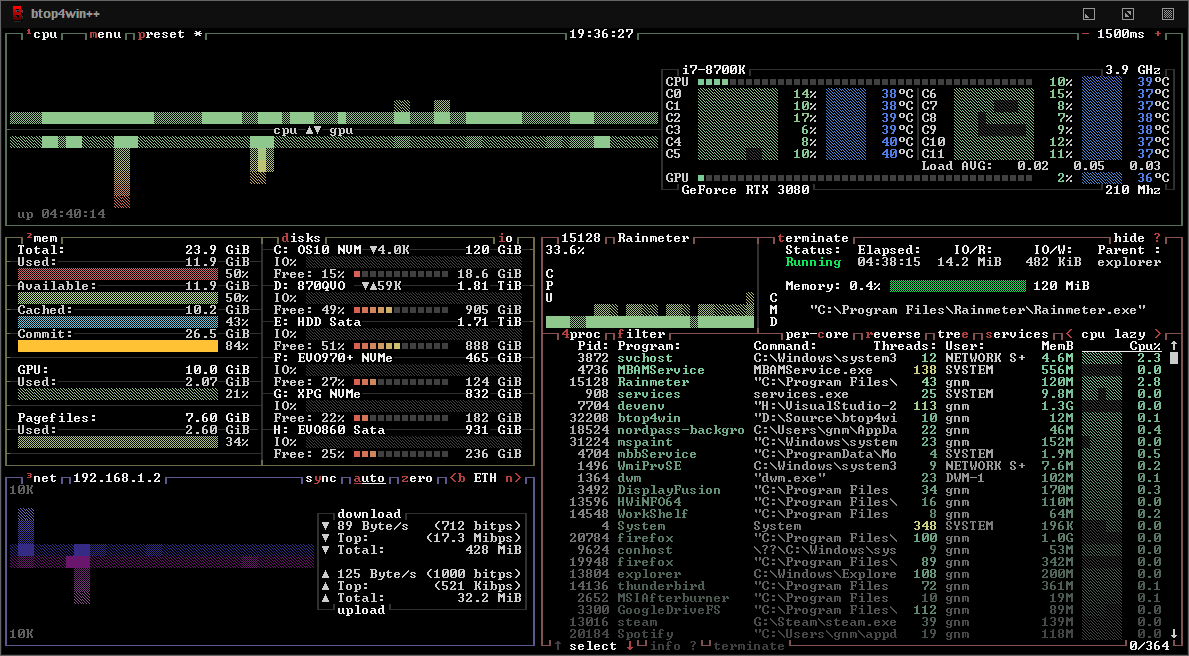Select the steam process row
1189x656 pixels.
[x=855, y=622]
